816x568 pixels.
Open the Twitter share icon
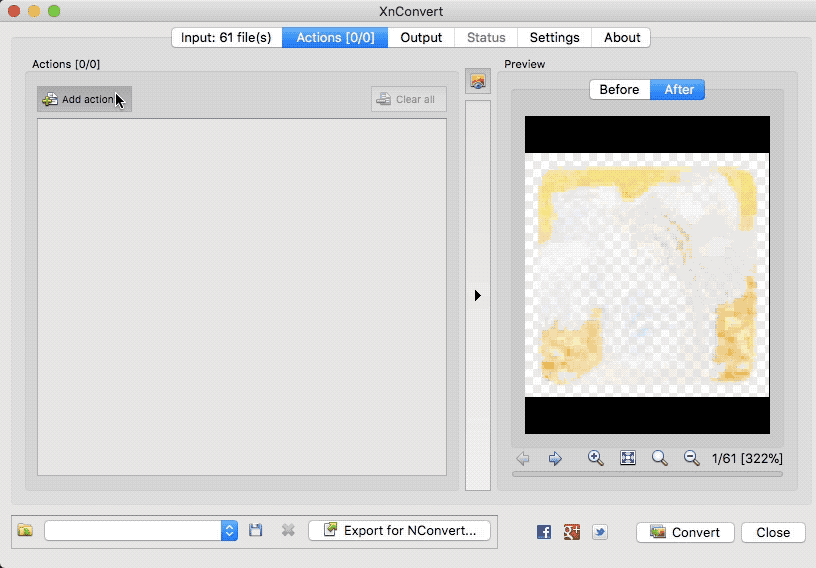point(600,532)
